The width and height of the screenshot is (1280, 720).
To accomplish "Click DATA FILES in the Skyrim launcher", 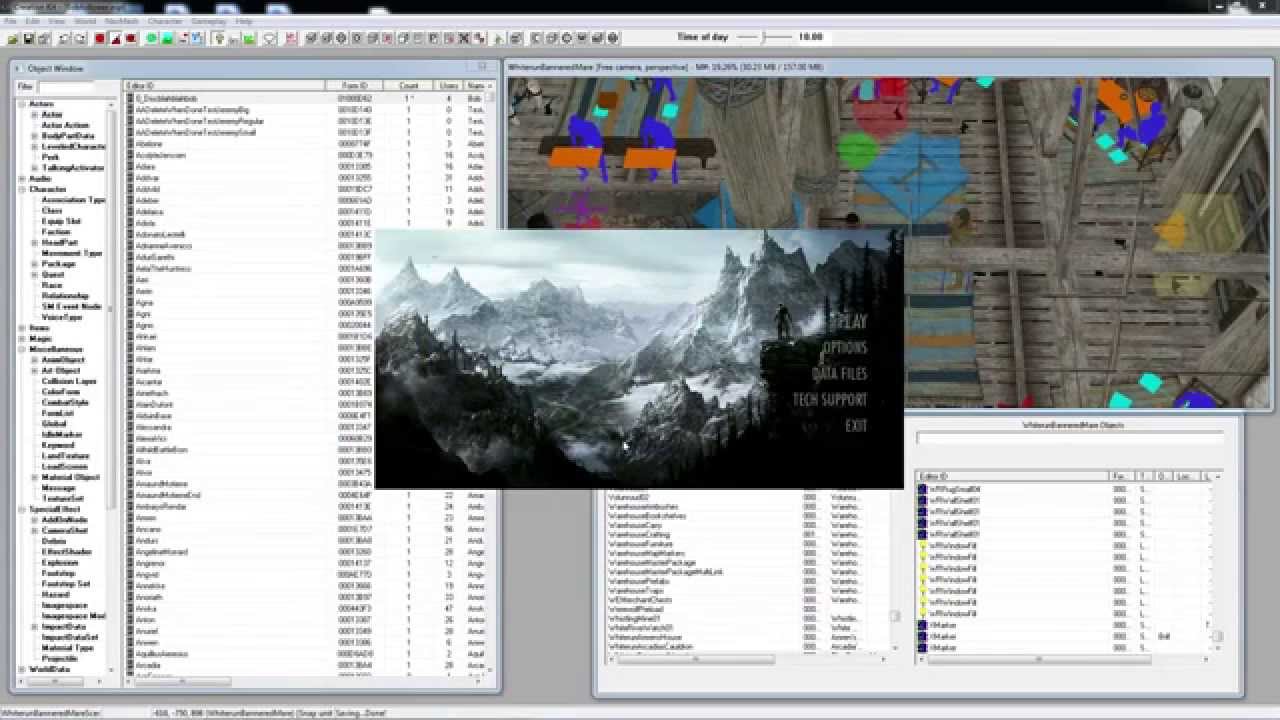I will pos(840,374).
